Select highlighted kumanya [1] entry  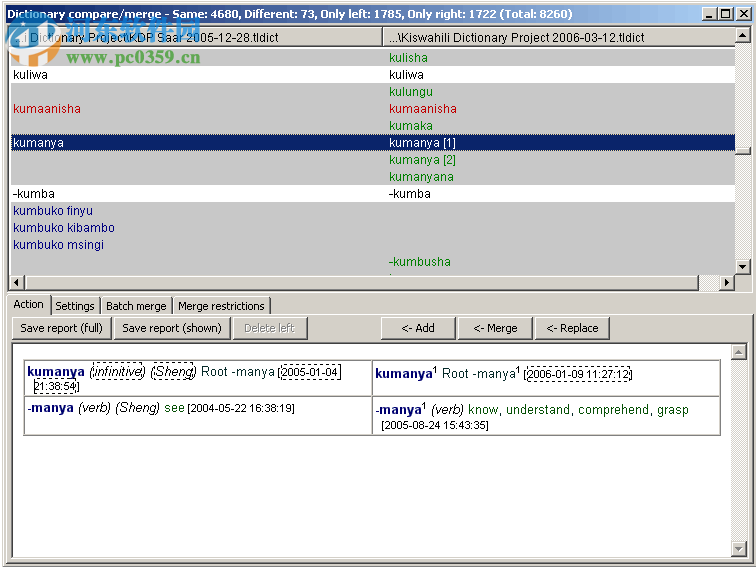(422, 143)
